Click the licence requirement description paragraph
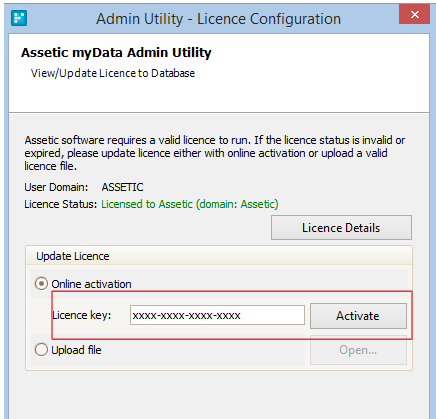The width and height of the screenshot is (436, 419). tap(215, 153)
